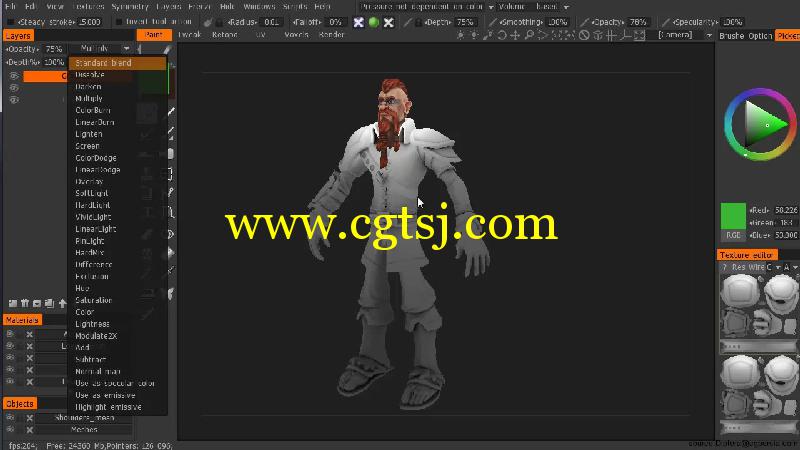Viewport: 800px width, 450px height.
Task: Toggle the Steady stroke checkbox
Action: click(x=11, y=22)
